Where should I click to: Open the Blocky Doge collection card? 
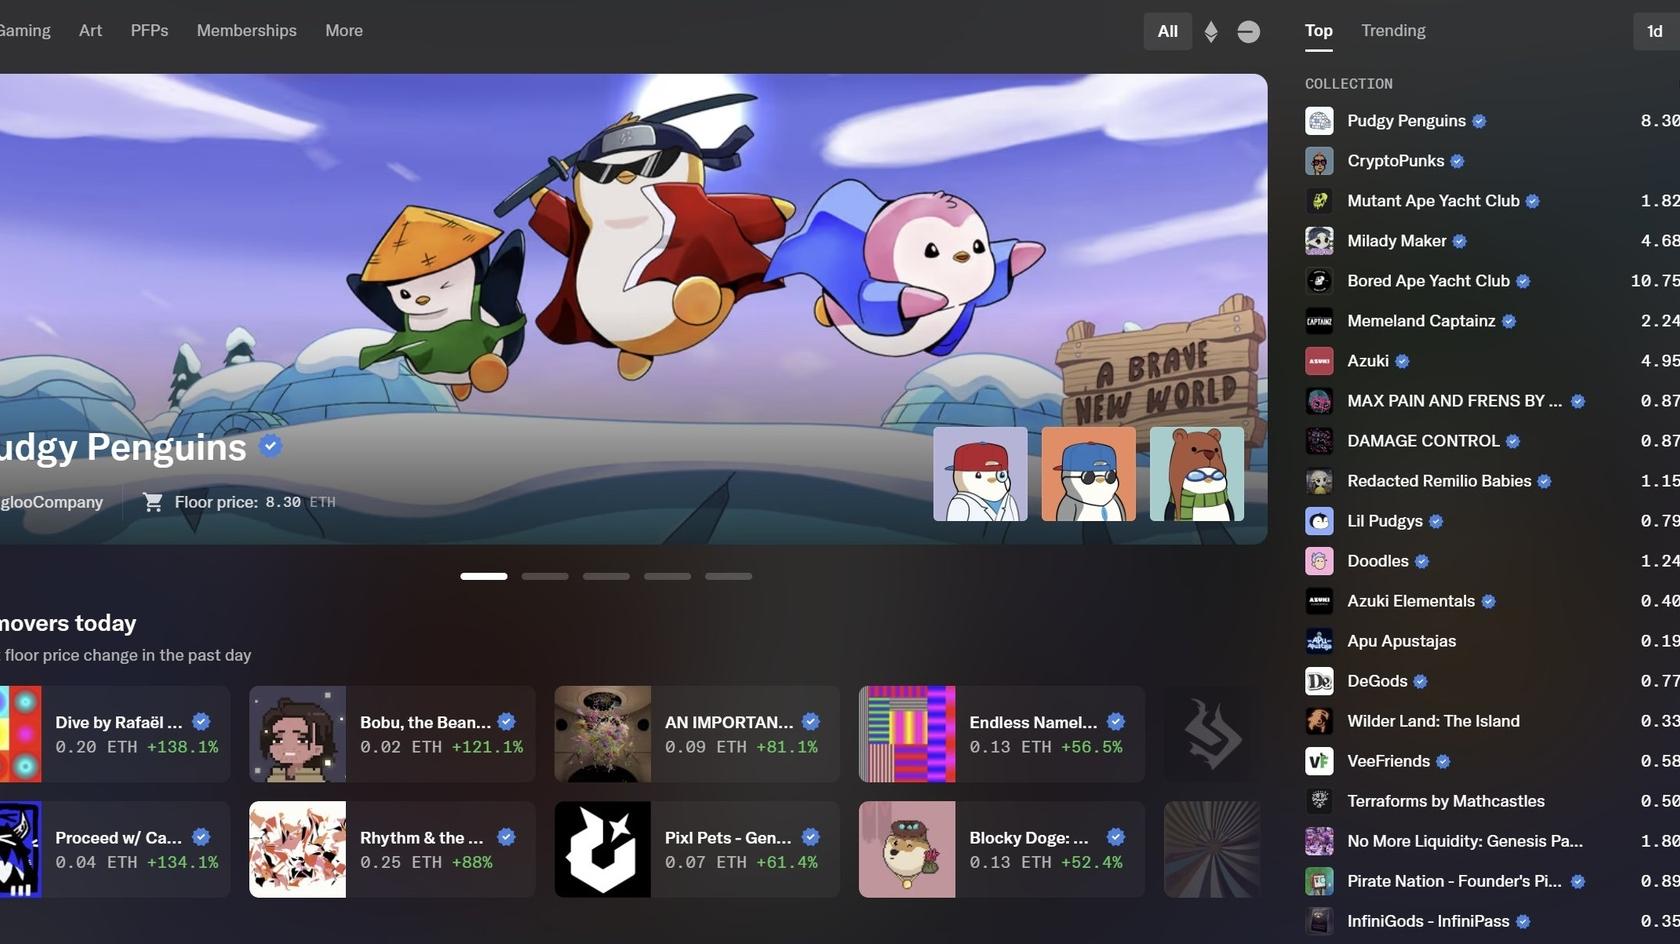point(1002,849)
